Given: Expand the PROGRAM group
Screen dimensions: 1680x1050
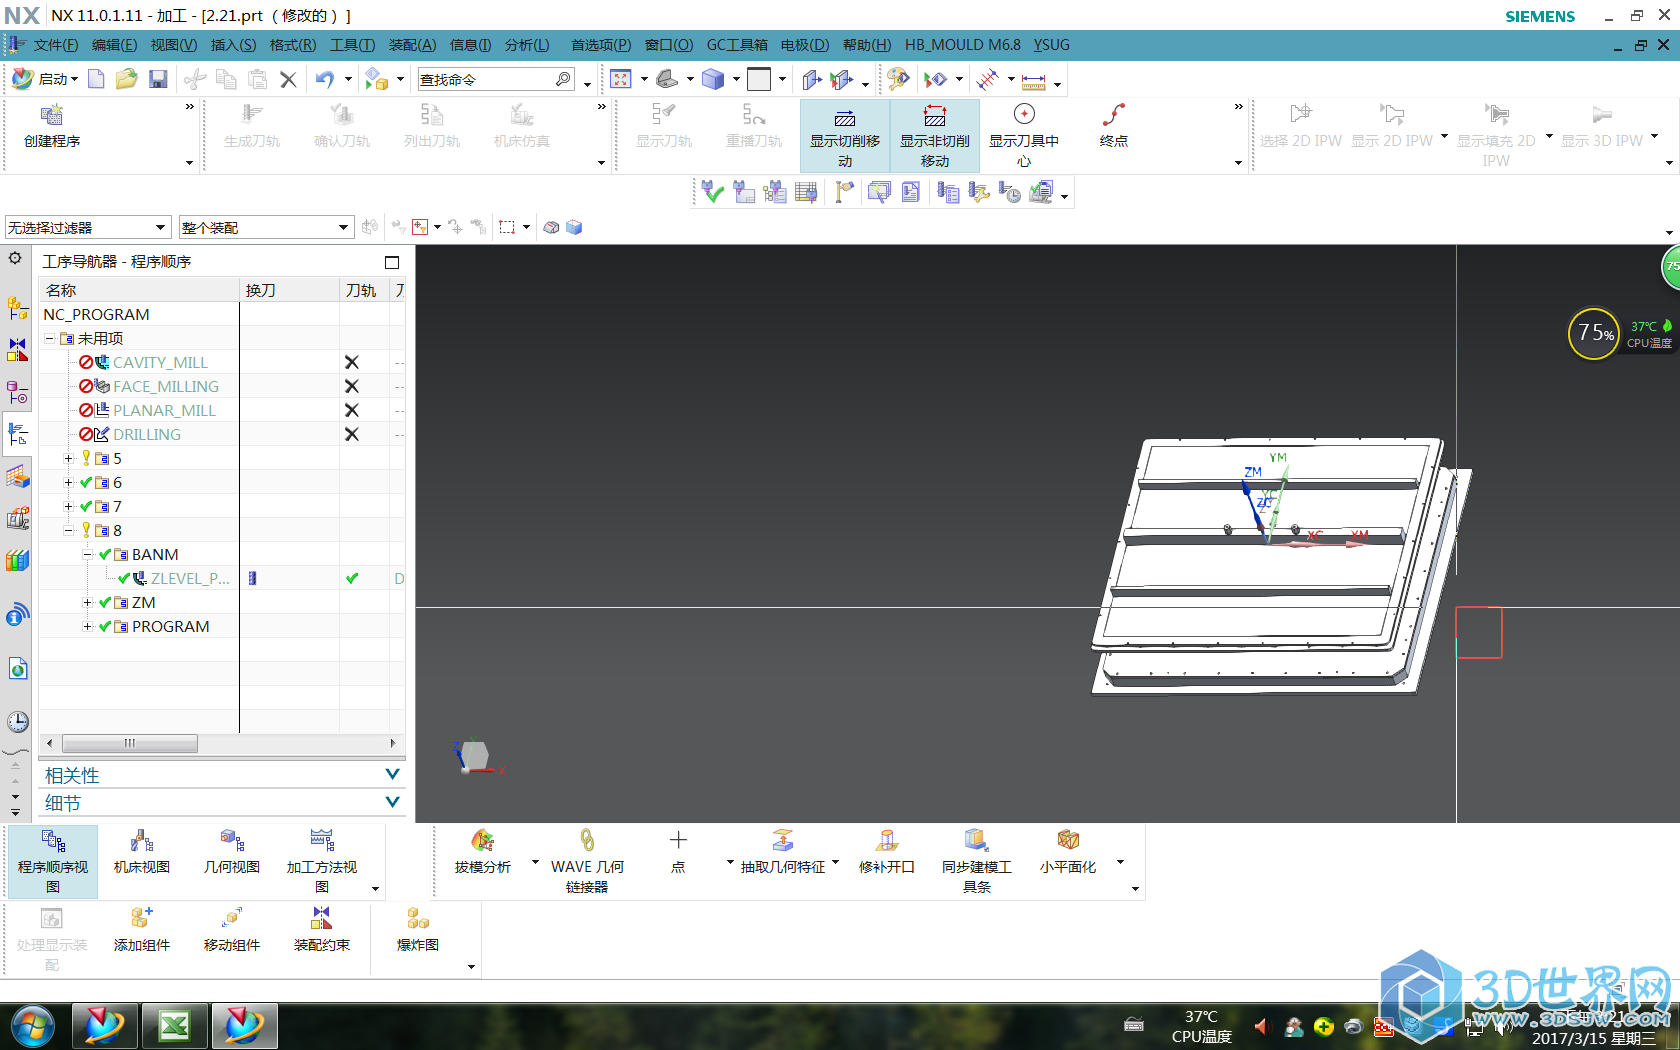Looking at the screenshot, I should pos(88,627).
